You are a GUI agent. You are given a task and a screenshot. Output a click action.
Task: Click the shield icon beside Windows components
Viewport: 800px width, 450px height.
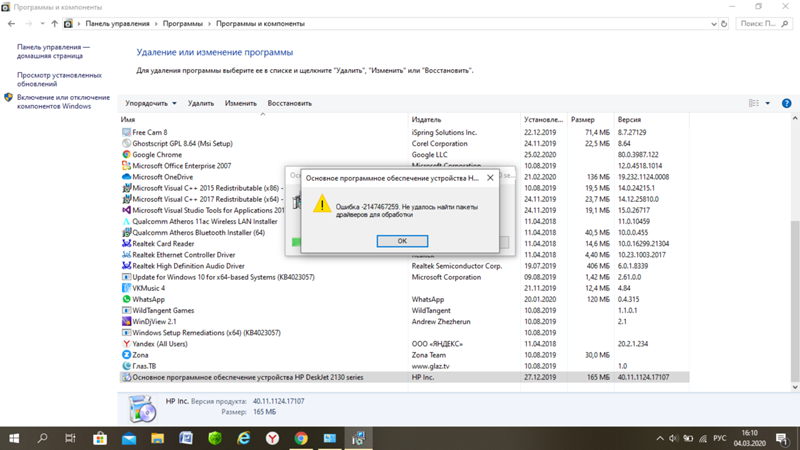click(8, 97)
